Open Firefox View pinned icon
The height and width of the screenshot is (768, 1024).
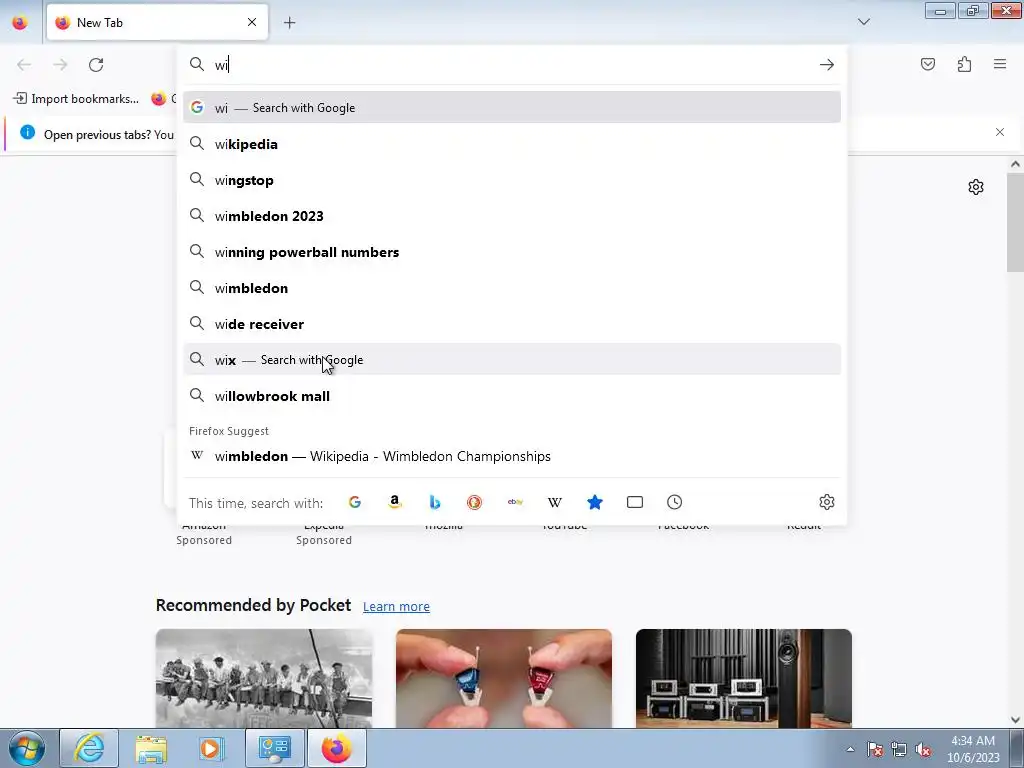point(20,23)
